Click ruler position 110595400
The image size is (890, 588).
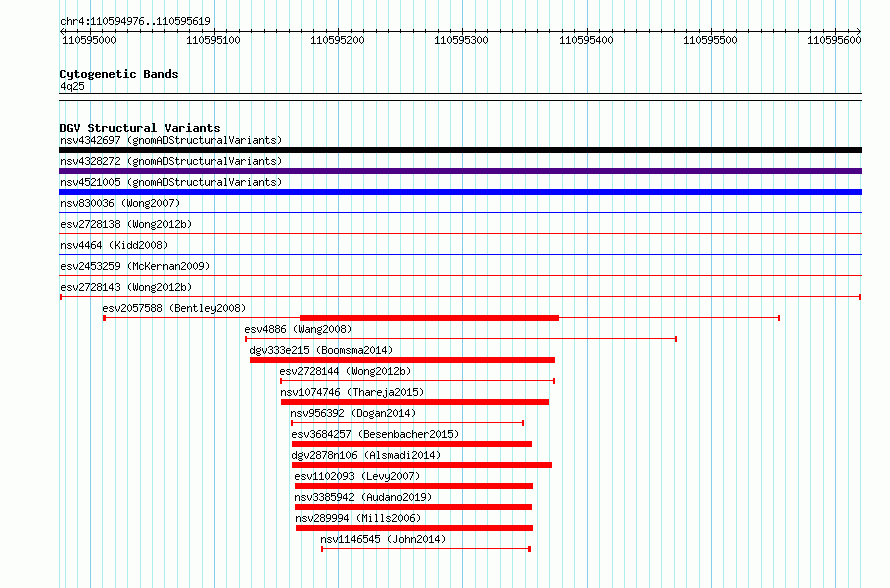click(x=586, y=40)
